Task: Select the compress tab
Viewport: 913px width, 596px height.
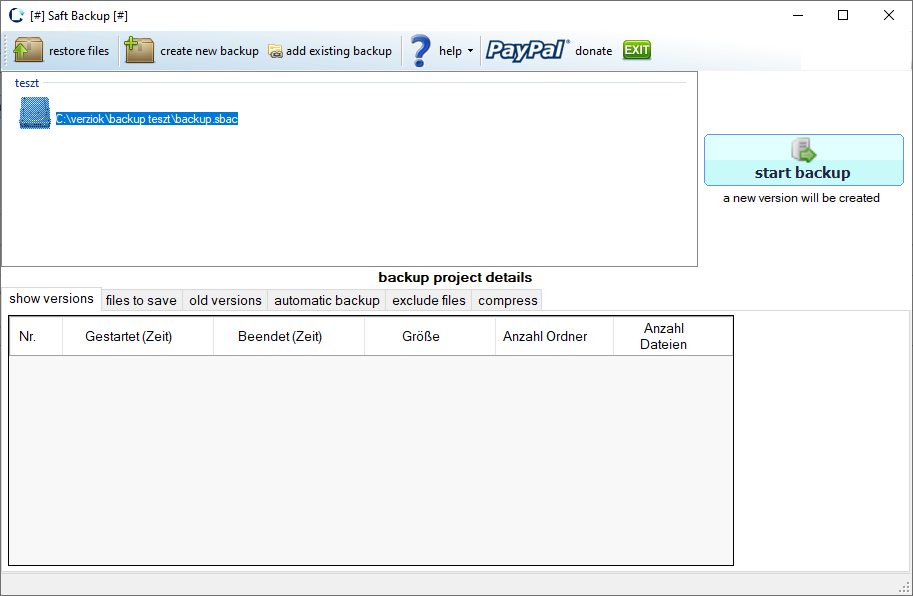Action: pyautogui.click(x=508, y=300)
